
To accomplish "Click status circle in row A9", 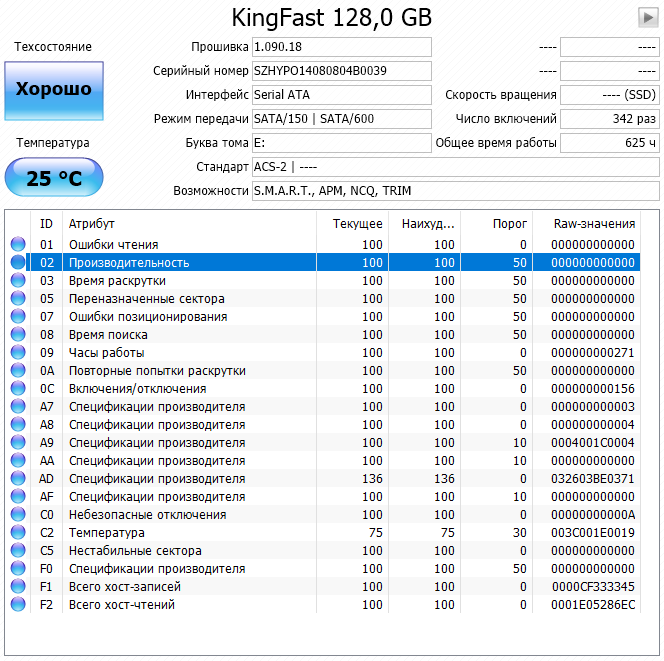I will coord(18,442).
